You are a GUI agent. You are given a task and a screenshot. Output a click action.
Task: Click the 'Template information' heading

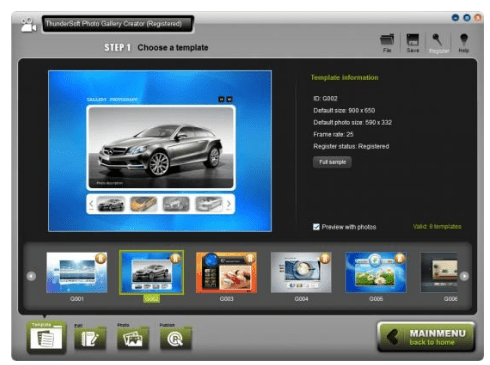coord(344,78)
